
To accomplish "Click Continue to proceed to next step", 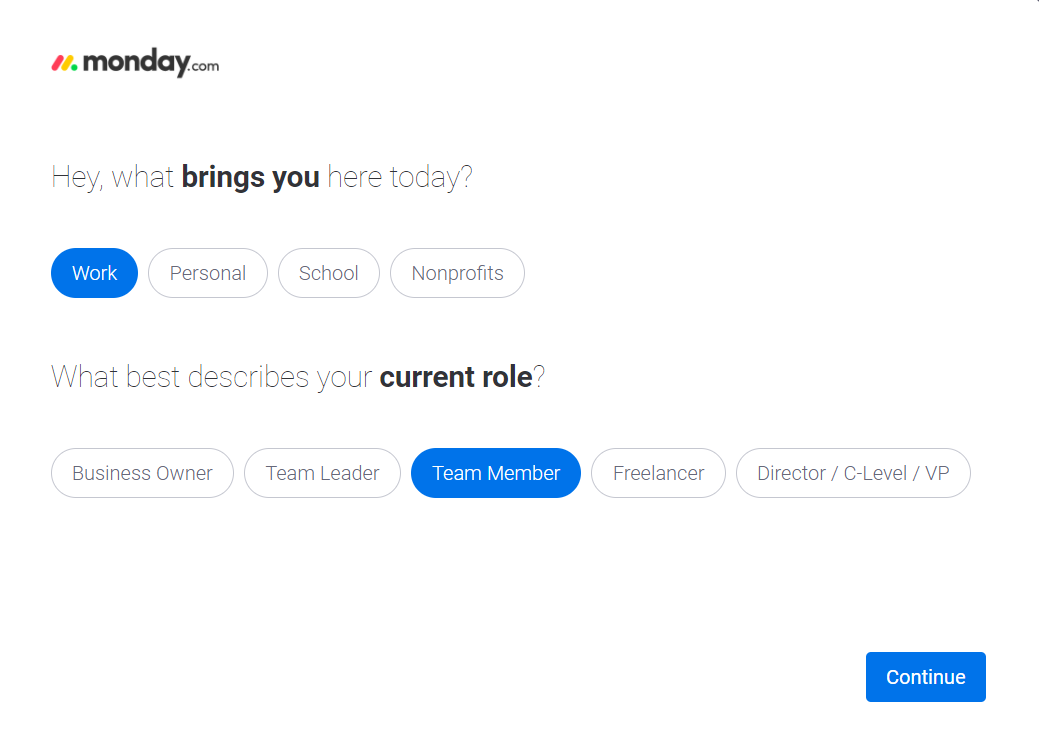I will pyautogui.click(x=925, y=676).
